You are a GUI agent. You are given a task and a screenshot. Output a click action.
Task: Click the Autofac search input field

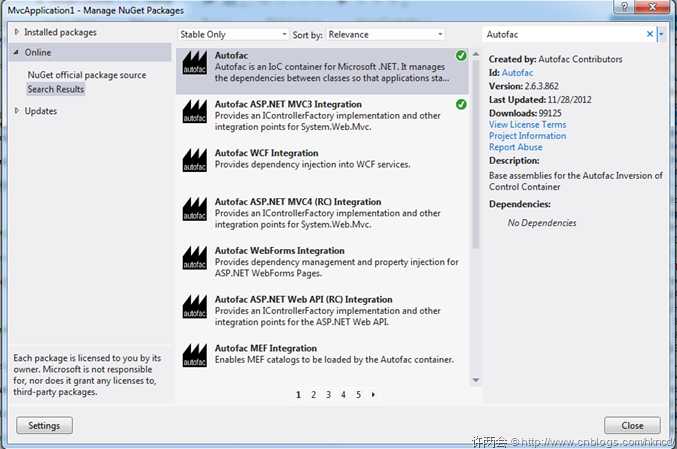point(563,35)
